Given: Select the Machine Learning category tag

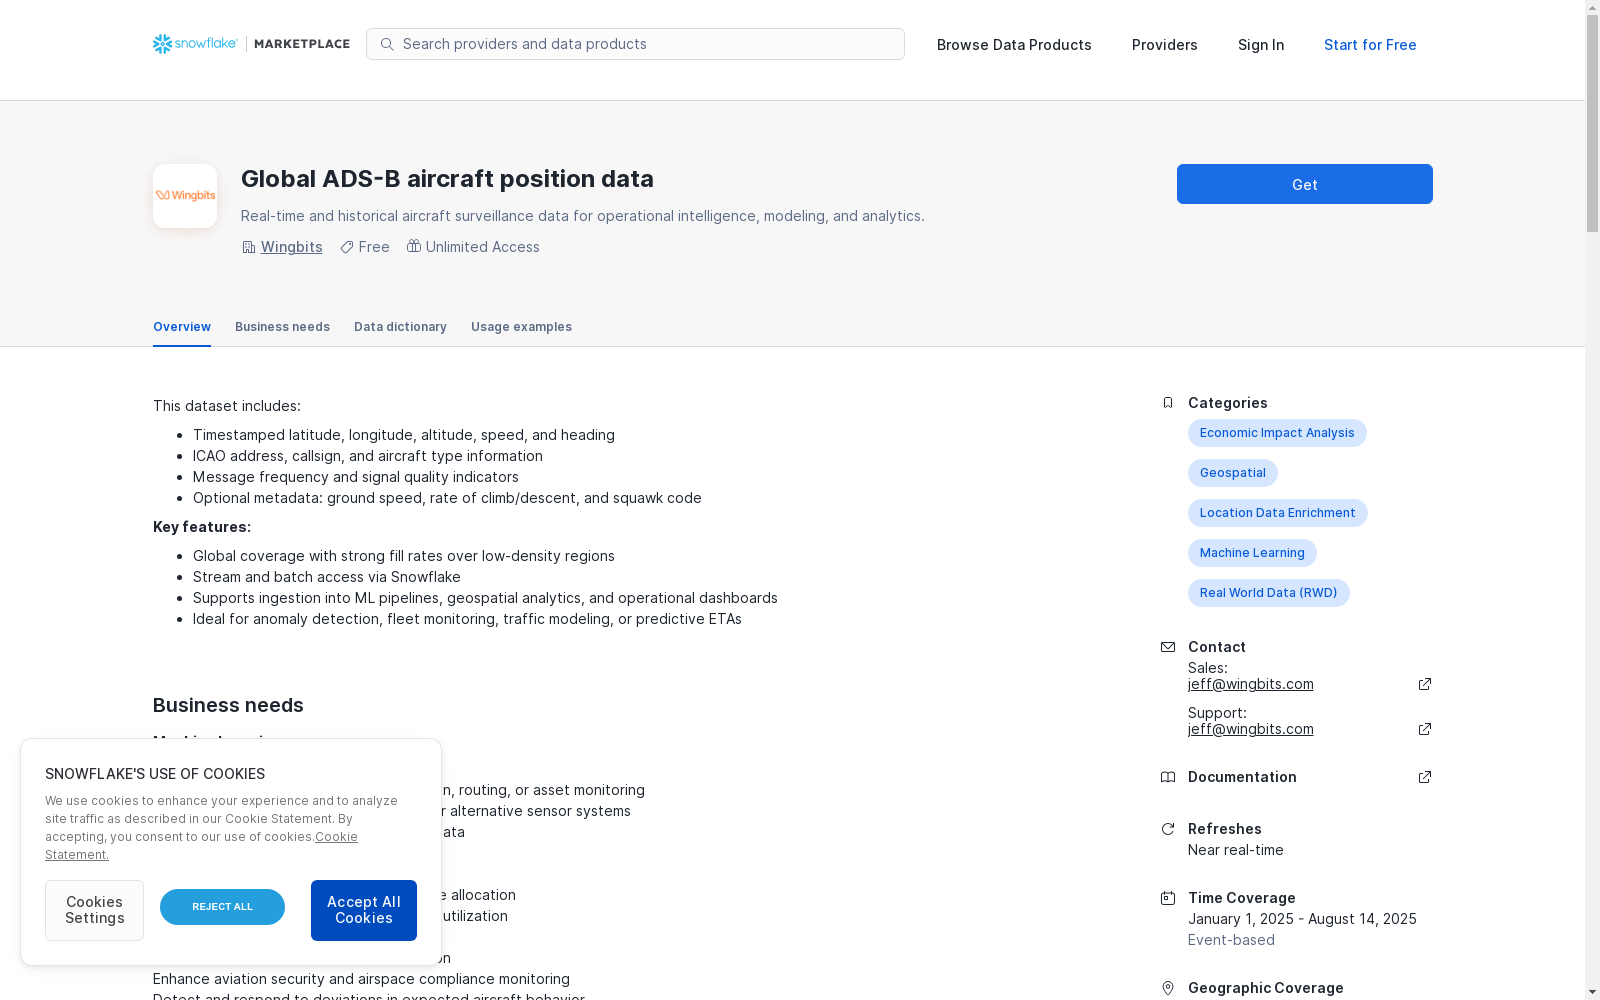Looking at the screenshot, I should (x=1252, y=553).
